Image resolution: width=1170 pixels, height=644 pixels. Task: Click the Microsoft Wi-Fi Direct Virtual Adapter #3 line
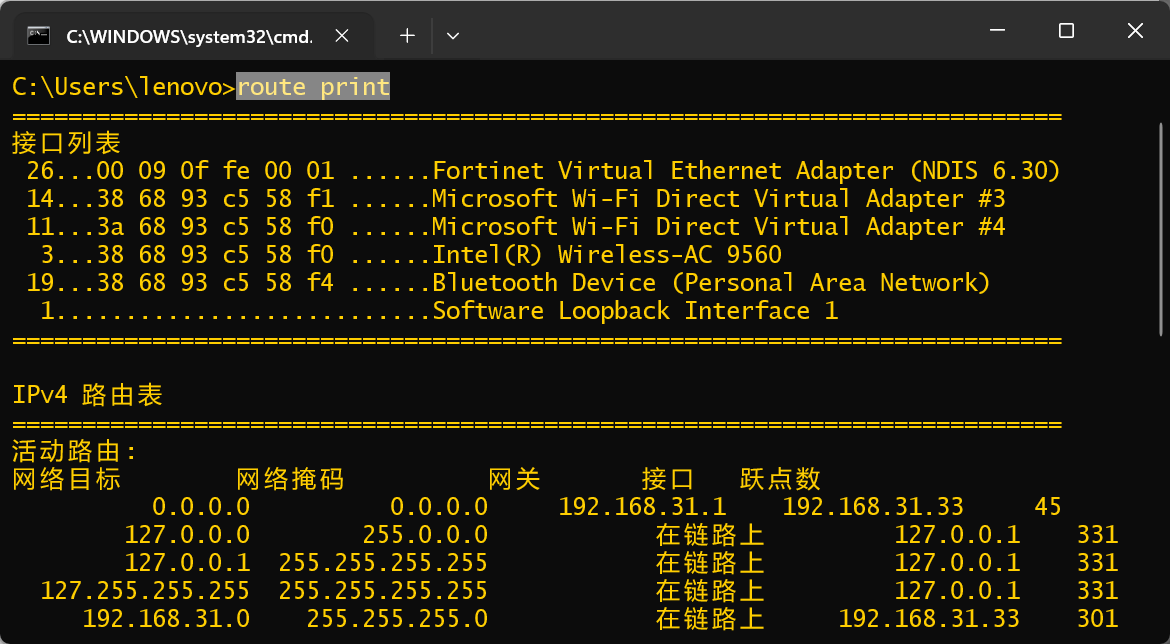(x=718, y=199)
